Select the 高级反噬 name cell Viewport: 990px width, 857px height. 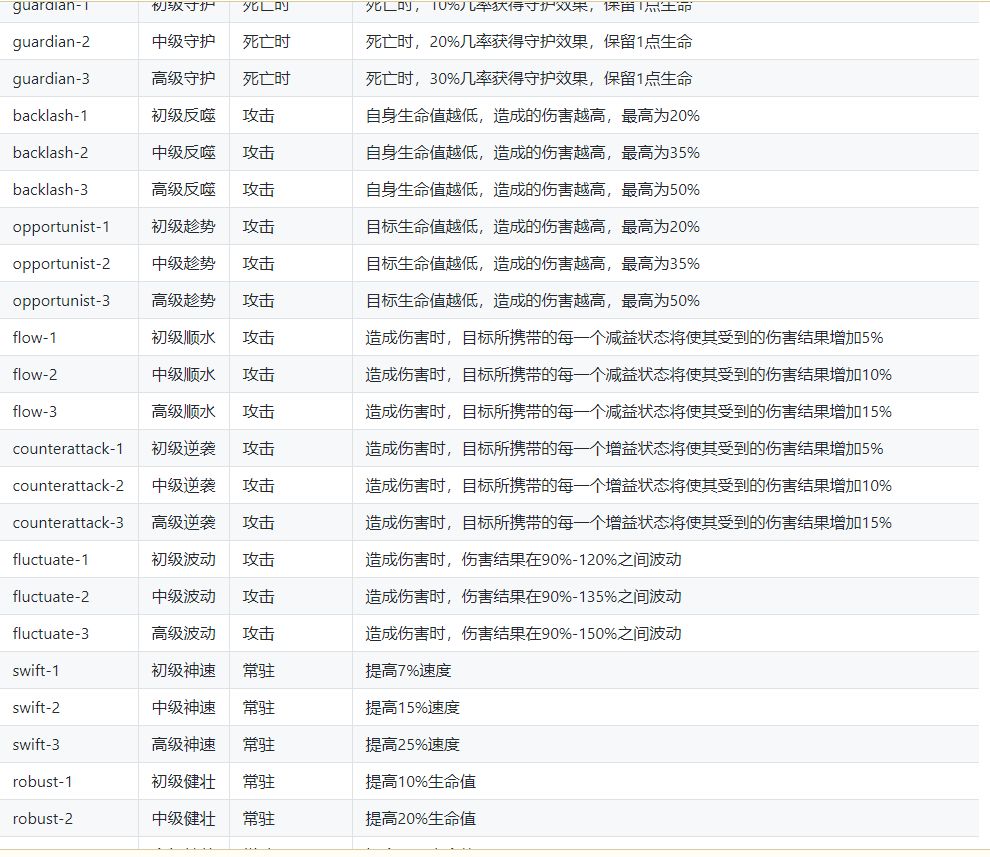coord(184,189)
